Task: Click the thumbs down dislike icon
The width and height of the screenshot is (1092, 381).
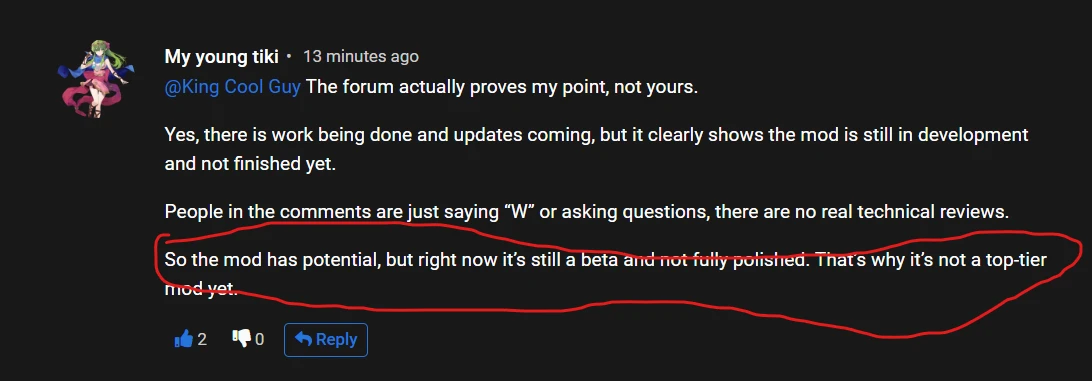Action: tap(241, 339)
